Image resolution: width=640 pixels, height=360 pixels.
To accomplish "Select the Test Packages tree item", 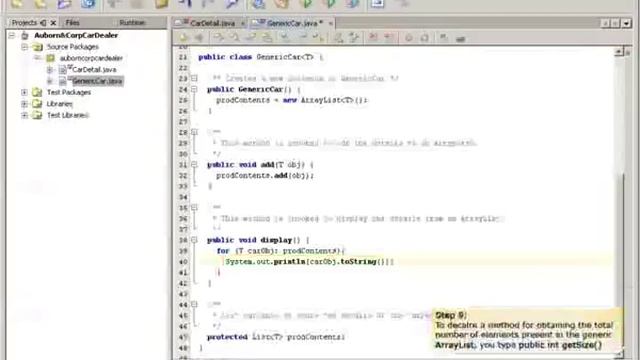I will tap(69, 93).
